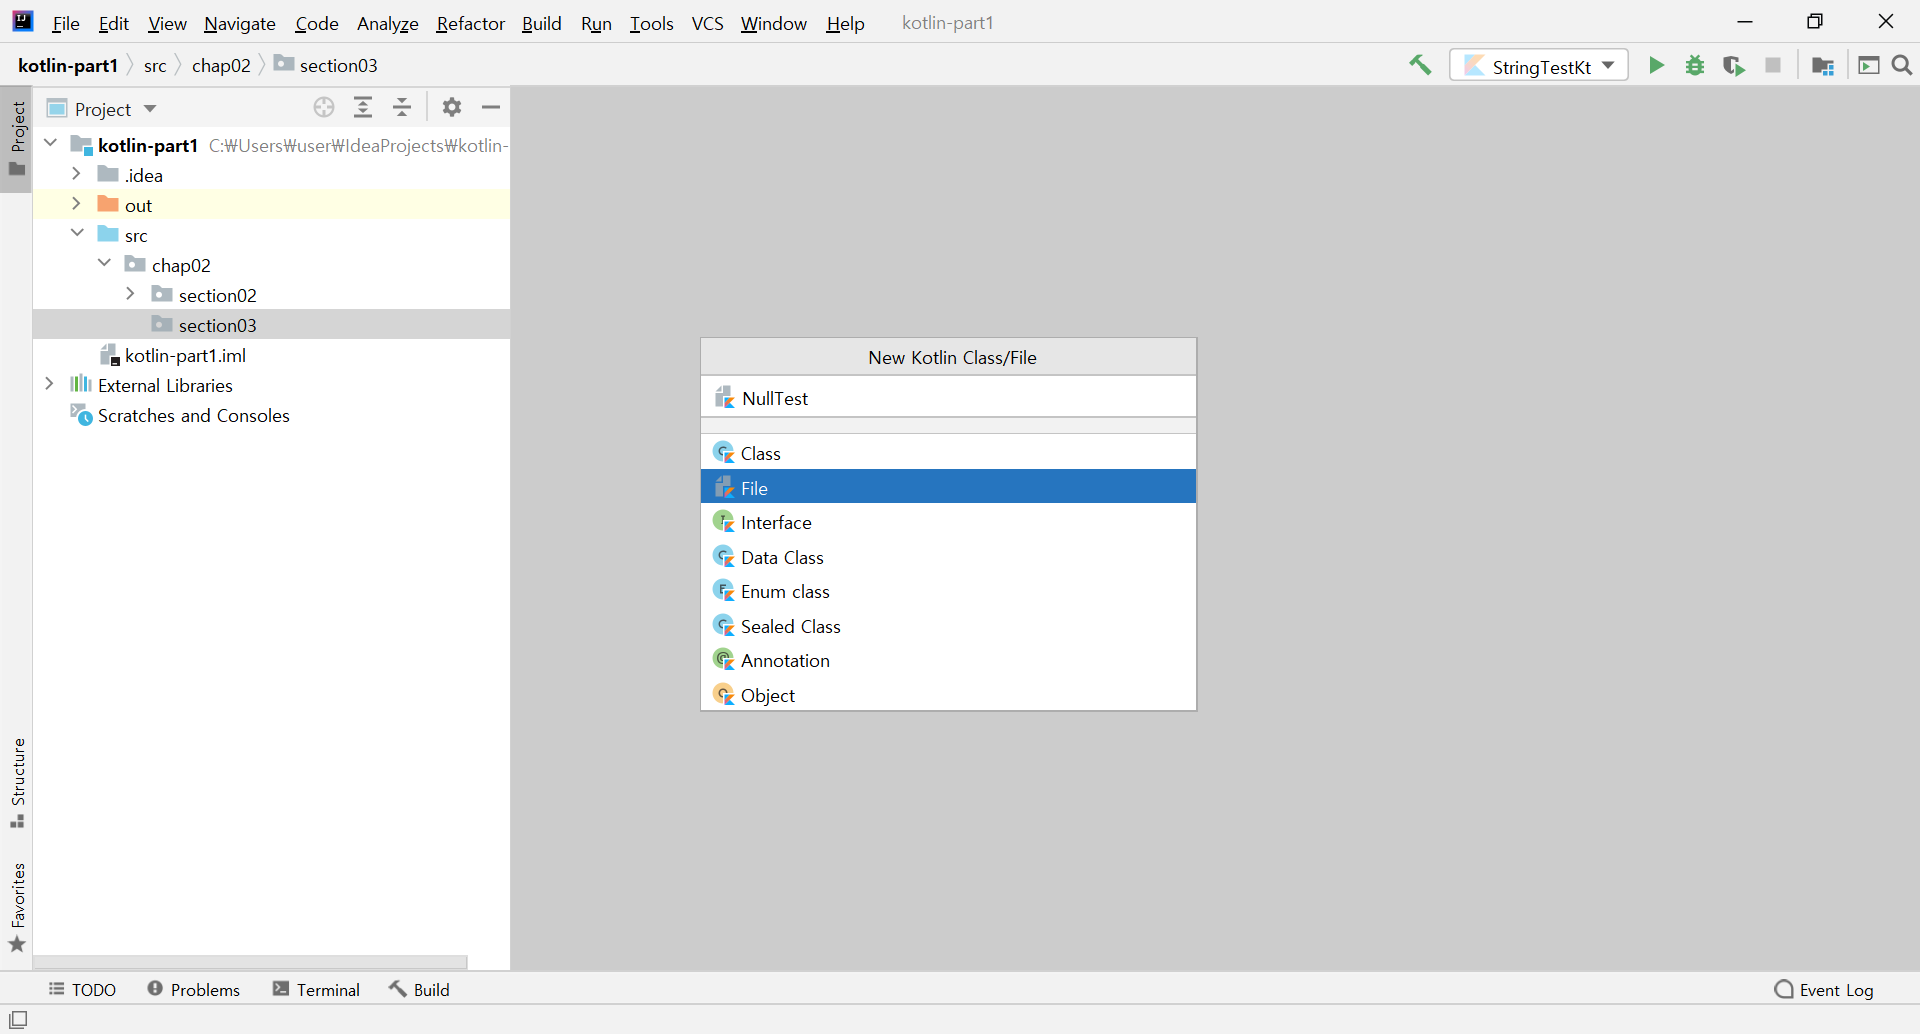The width and height of the screenshot is (1920, 1034).
Task: Open Project Structure icon in toolbar
Action: point(1823,66)
